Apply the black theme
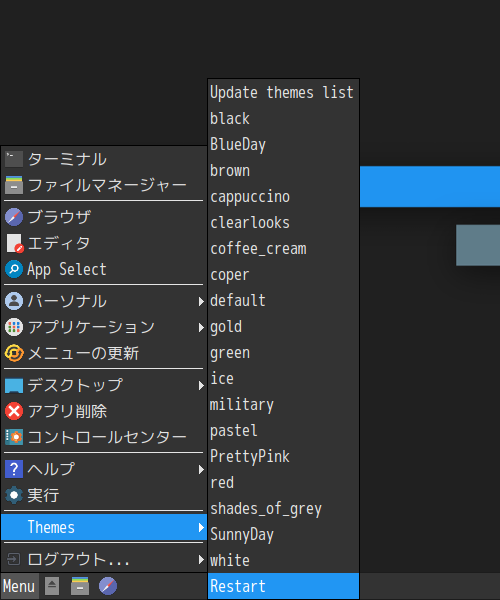 pos(283,119)
